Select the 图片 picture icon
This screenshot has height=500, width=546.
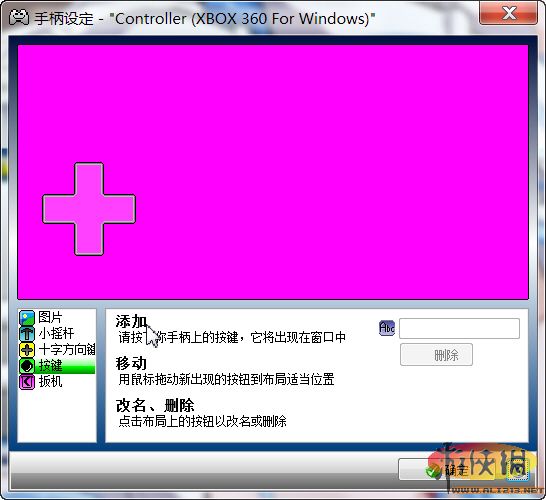point(27,318)
